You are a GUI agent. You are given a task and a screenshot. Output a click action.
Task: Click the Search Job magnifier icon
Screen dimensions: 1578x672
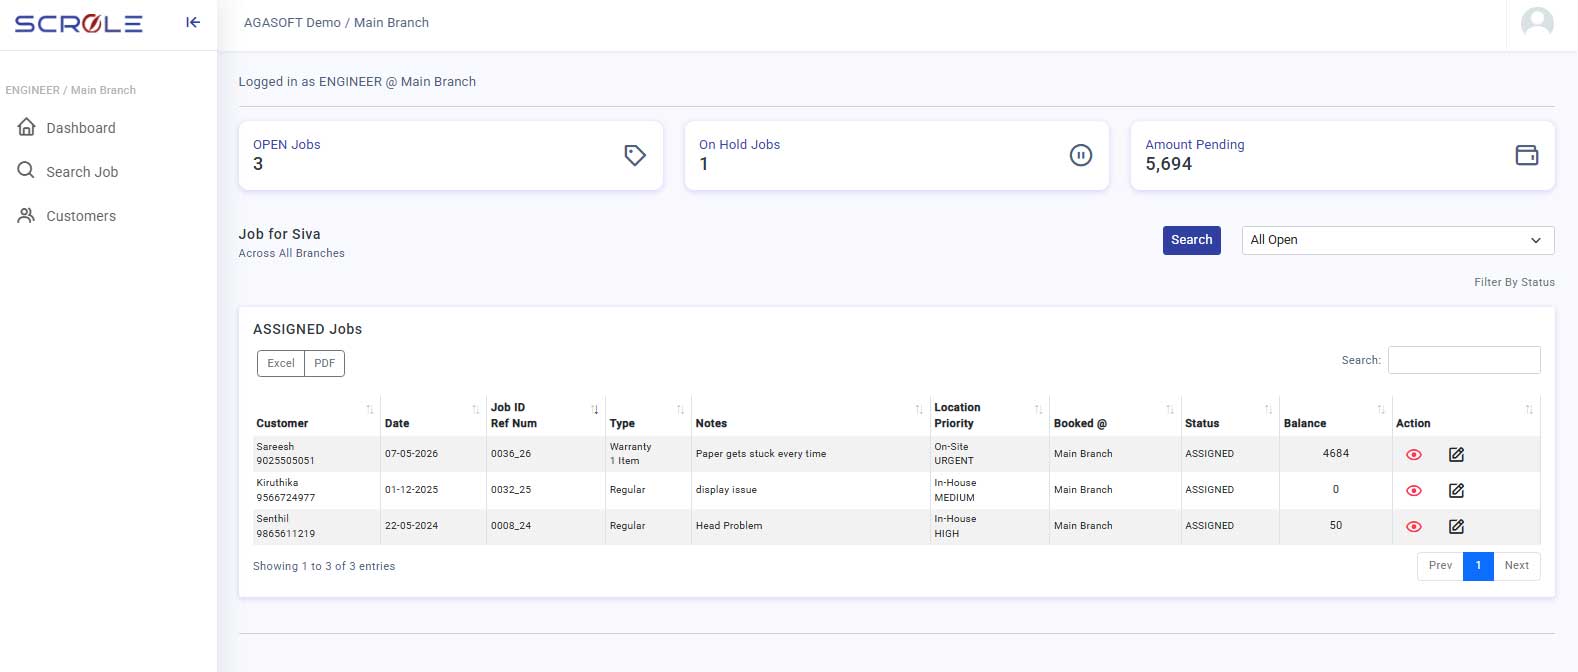pos(26,171)
